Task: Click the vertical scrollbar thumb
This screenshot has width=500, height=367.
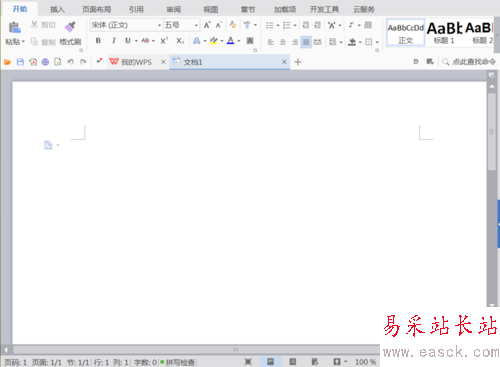Action: (491, 132)
